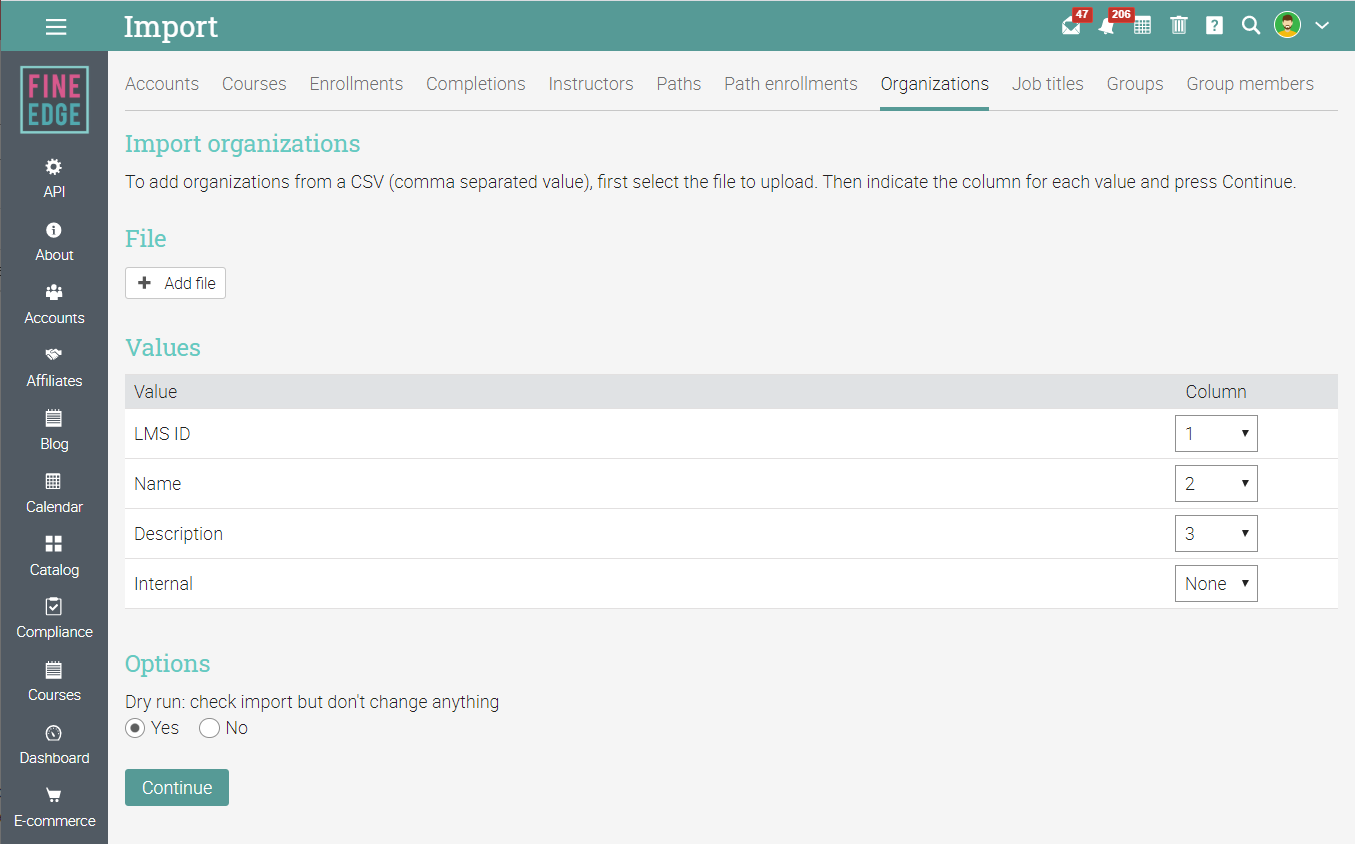Click the Add file button
The image size is (1355, 844).
tap(176, 283)
